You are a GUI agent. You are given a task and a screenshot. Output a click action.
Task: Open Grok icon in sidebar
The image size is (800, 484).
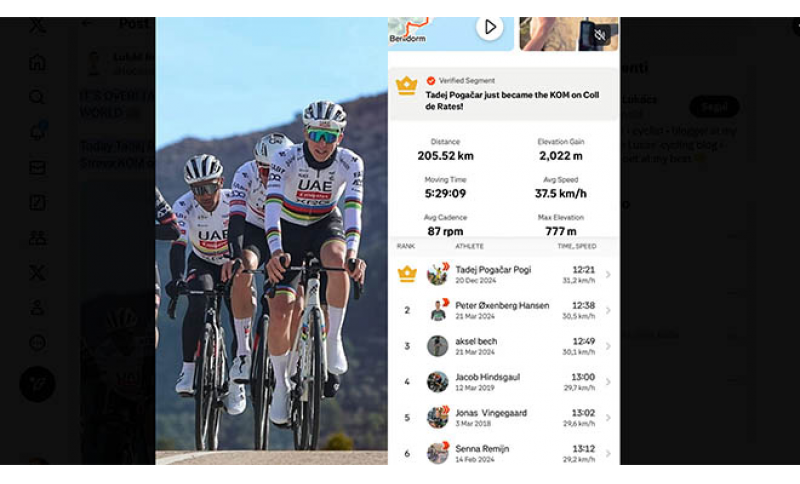tap(37, 202)
